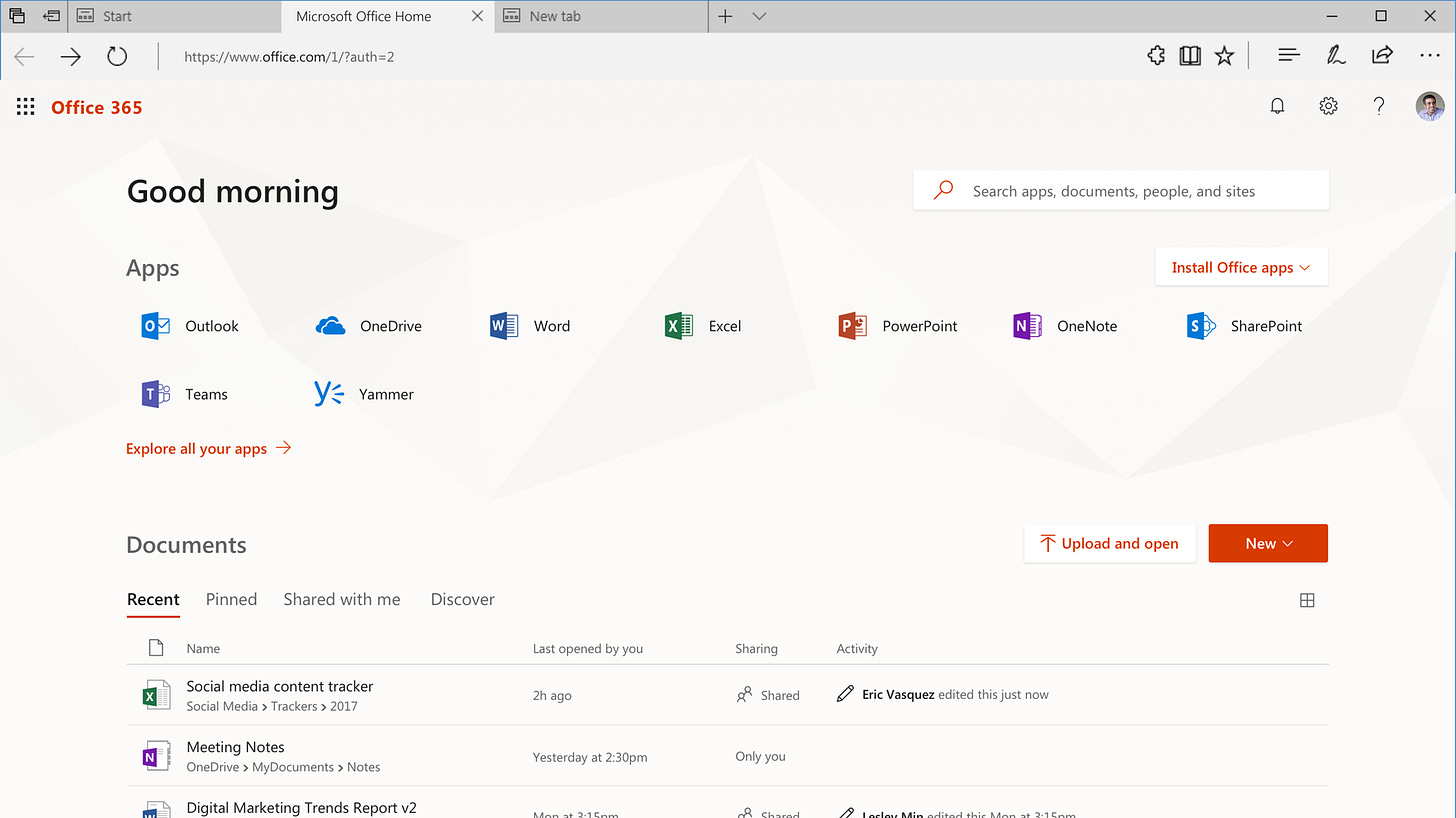Viewport: 1456px width, 818px height.
Task: Open the Office 365 app launcher waffle
Action: point(25,106)
